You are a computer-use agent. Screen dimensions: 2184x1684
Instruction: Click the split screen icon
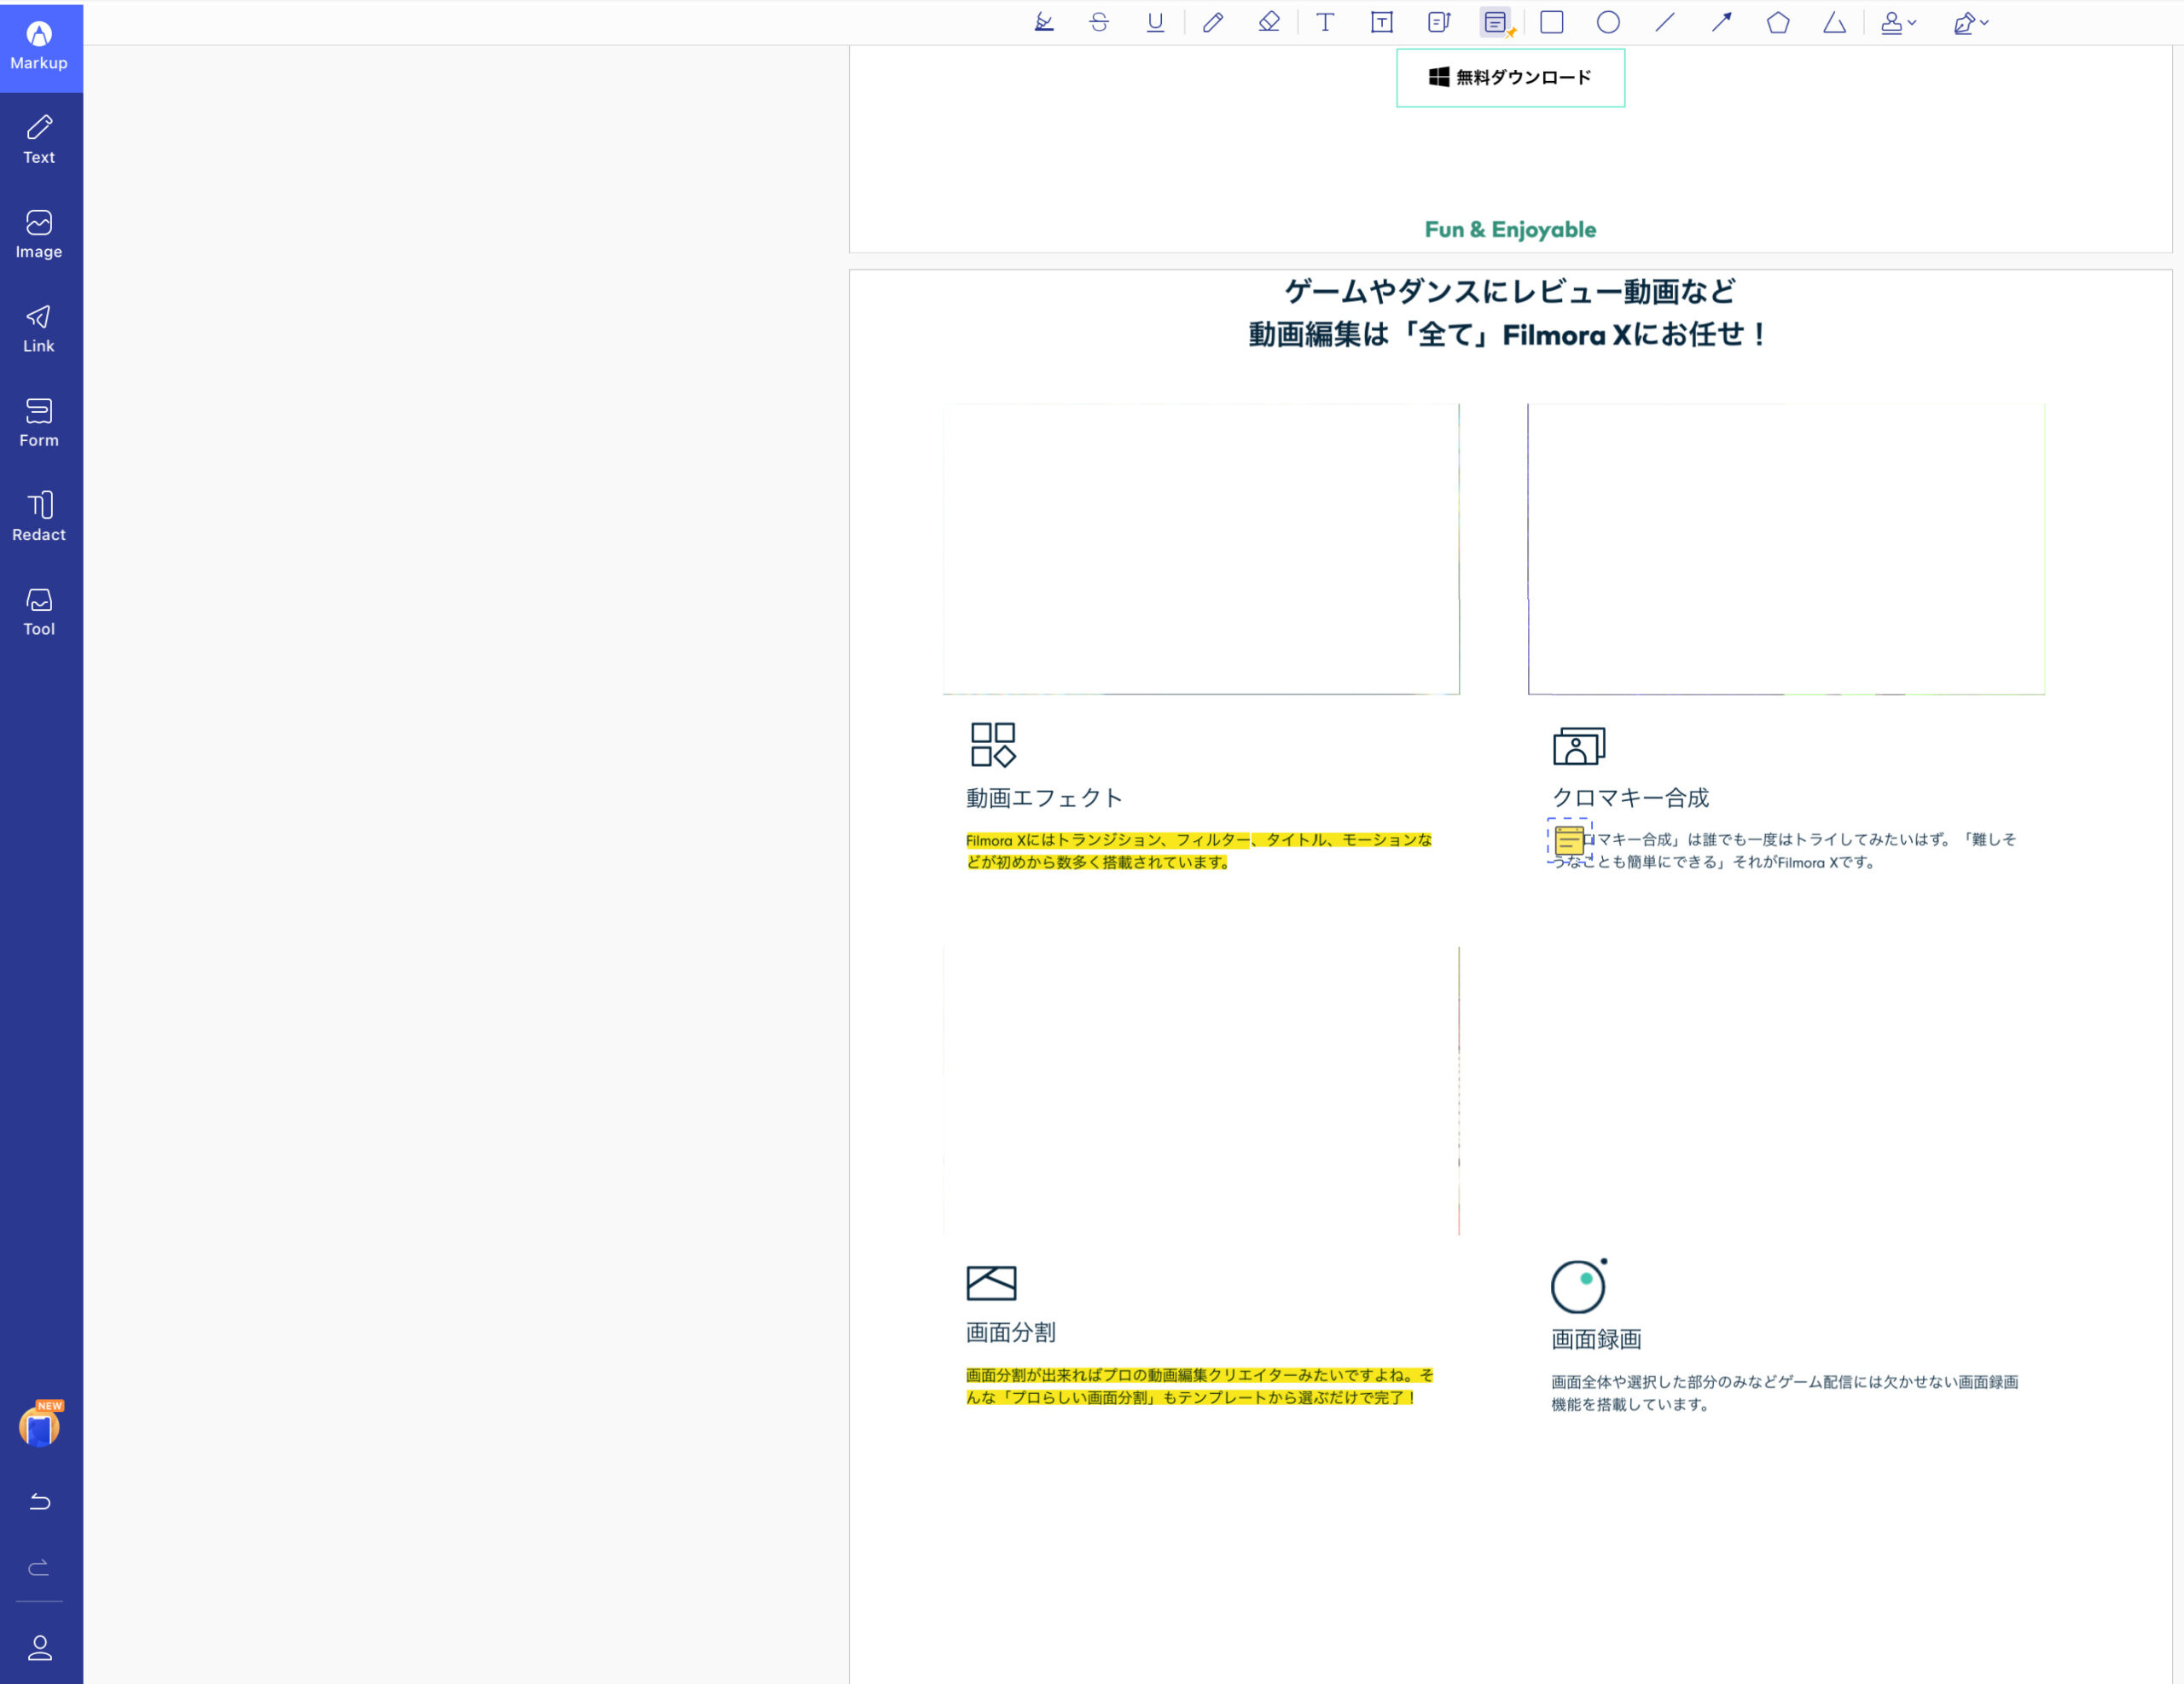tap(991, 1283)
